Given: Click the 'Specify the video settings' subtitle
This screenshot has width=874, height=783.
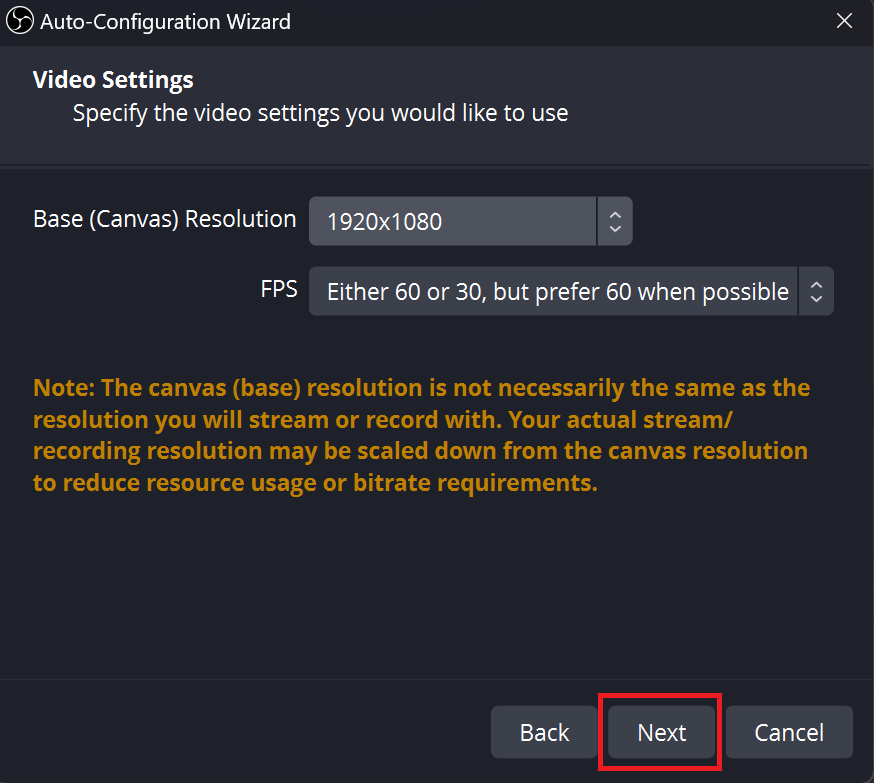Looking at the screenshot, I should click(x=320, y=113).
